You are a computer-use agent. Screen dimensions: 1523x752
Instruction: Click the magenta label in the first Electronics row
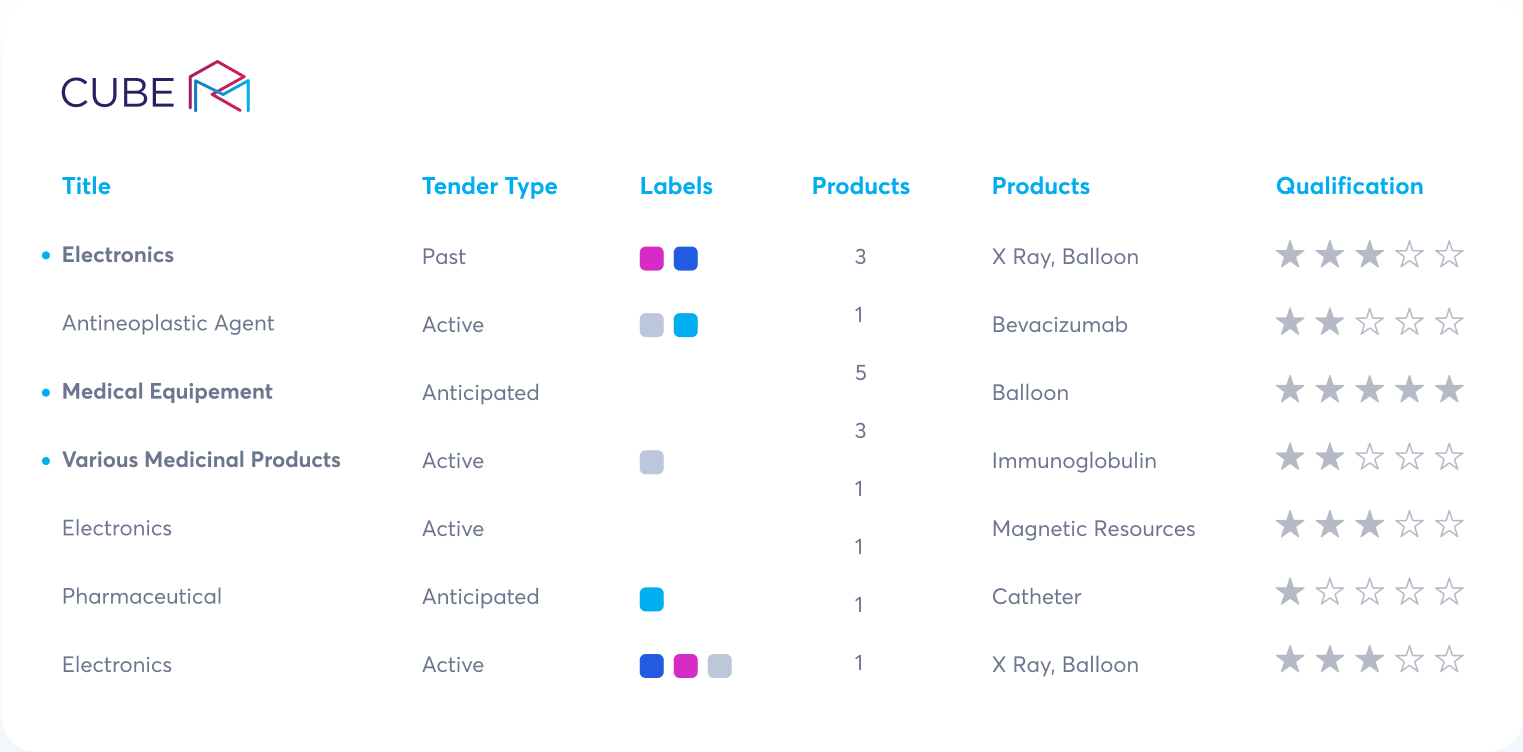pos(652,259)
